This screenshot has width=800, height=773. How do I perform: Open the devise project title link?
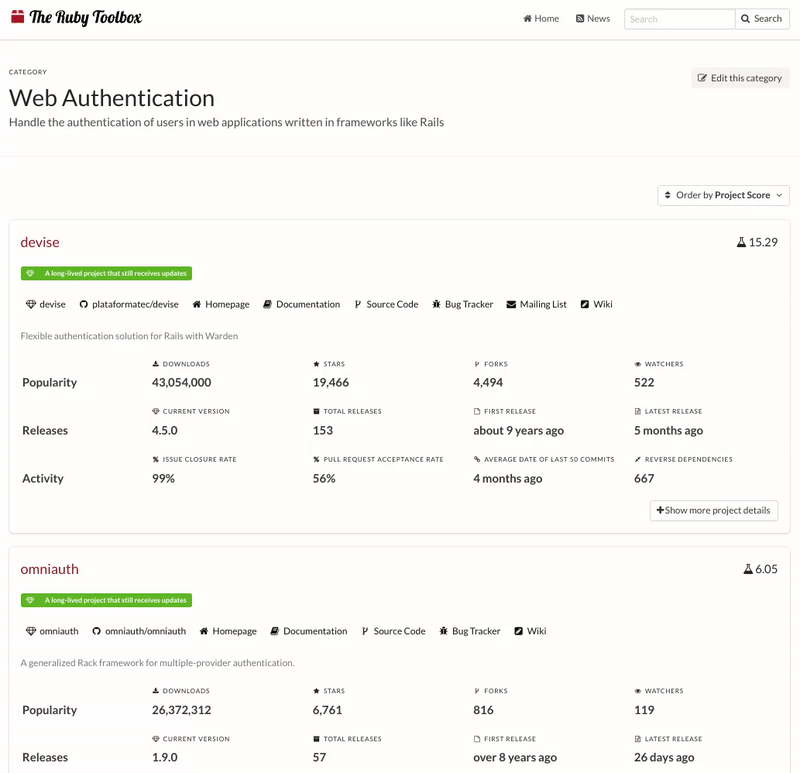pos(40,242)
